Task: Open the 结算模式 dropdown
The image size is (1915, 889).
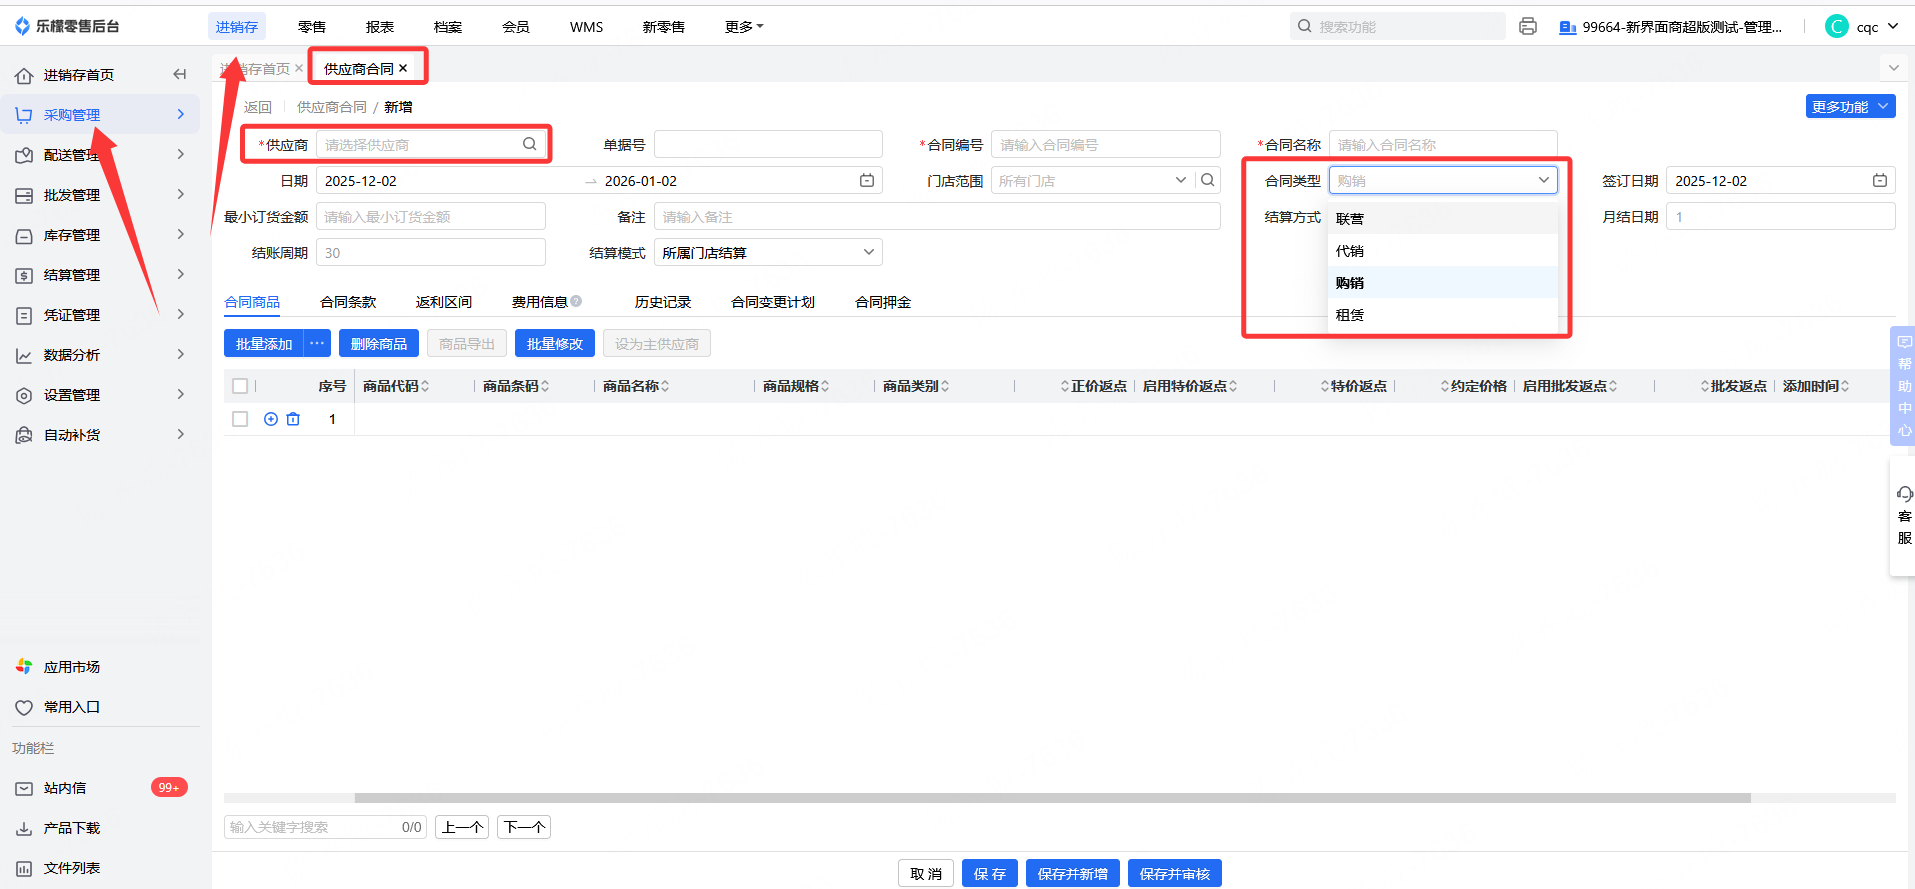Action: tap(768, 253)
